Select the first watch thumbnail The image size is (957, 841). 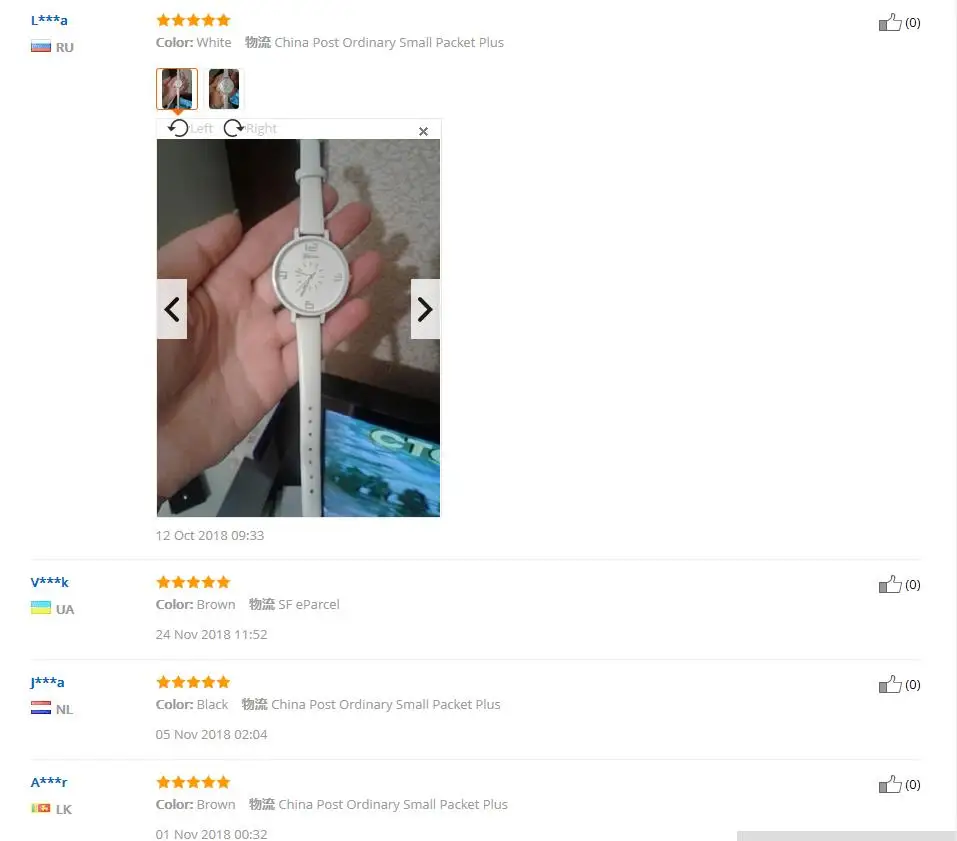(177, 89)
